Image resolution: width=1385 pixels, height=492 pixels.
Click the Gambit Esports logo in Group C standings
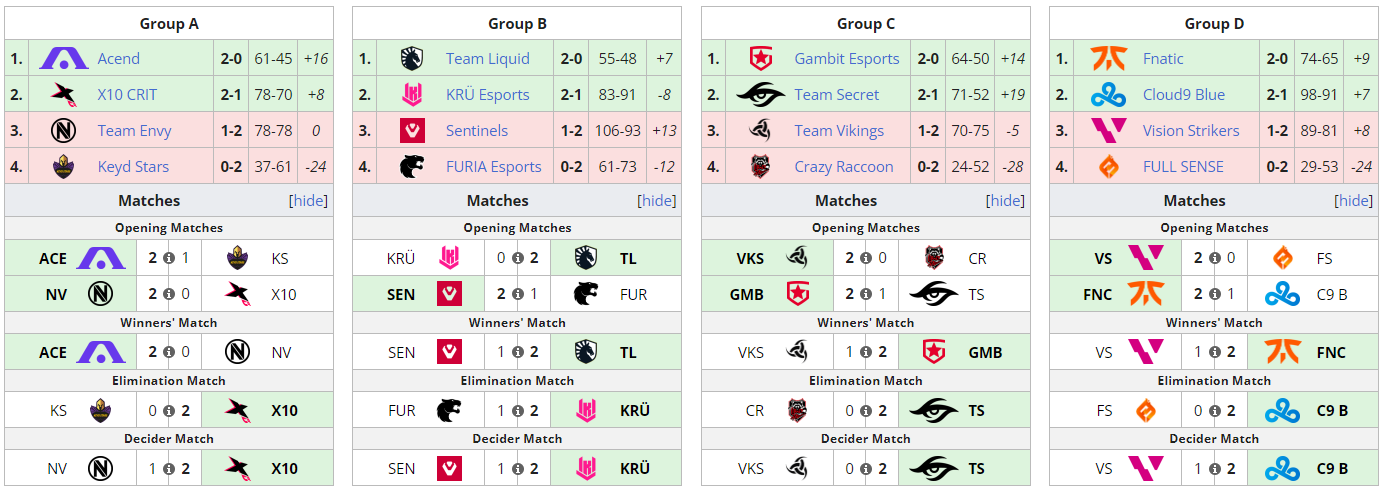pyautogui.click(x=761, y=59)
